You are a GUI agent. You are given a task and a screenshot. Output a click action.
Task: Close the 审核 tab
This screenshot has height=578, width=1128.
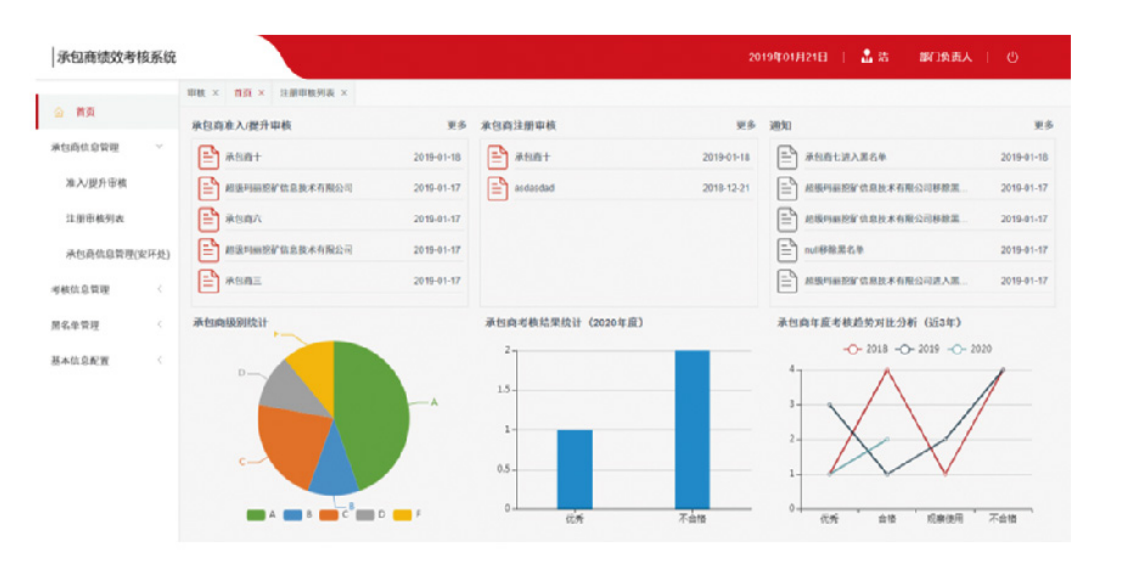click(215, 93)
